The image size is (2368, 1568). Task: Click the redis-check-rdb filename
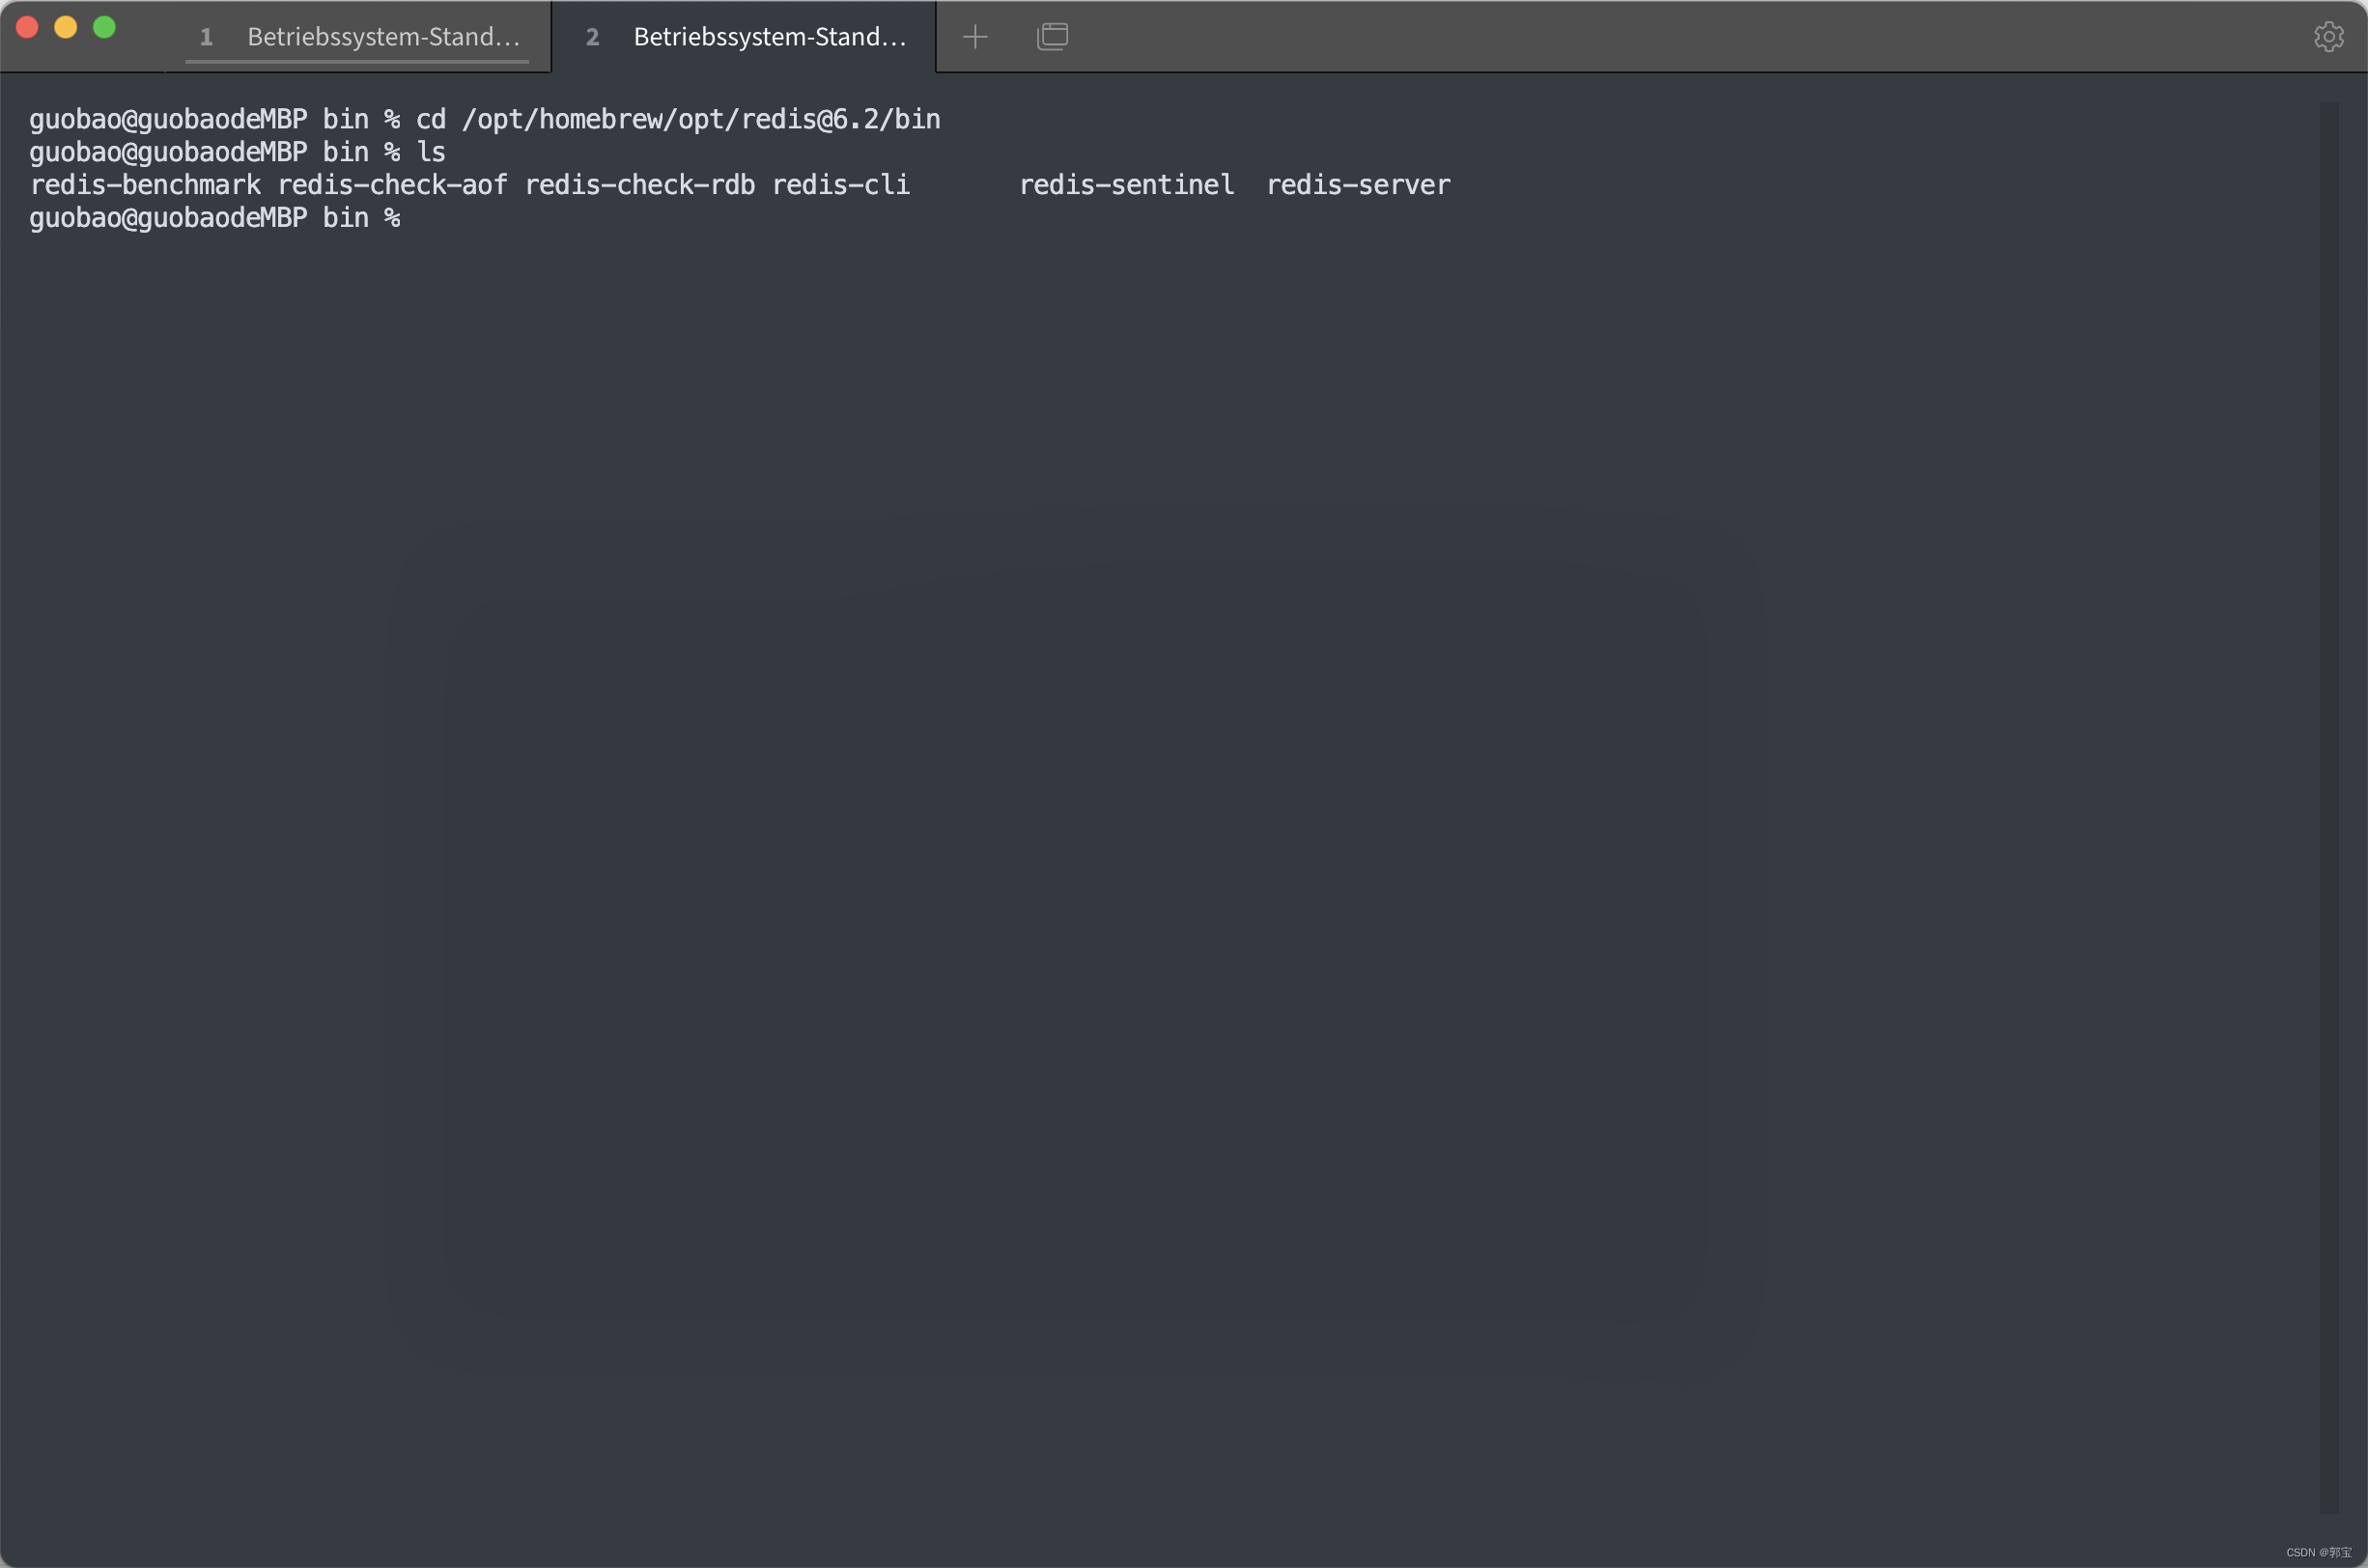(x=641, y=185)
